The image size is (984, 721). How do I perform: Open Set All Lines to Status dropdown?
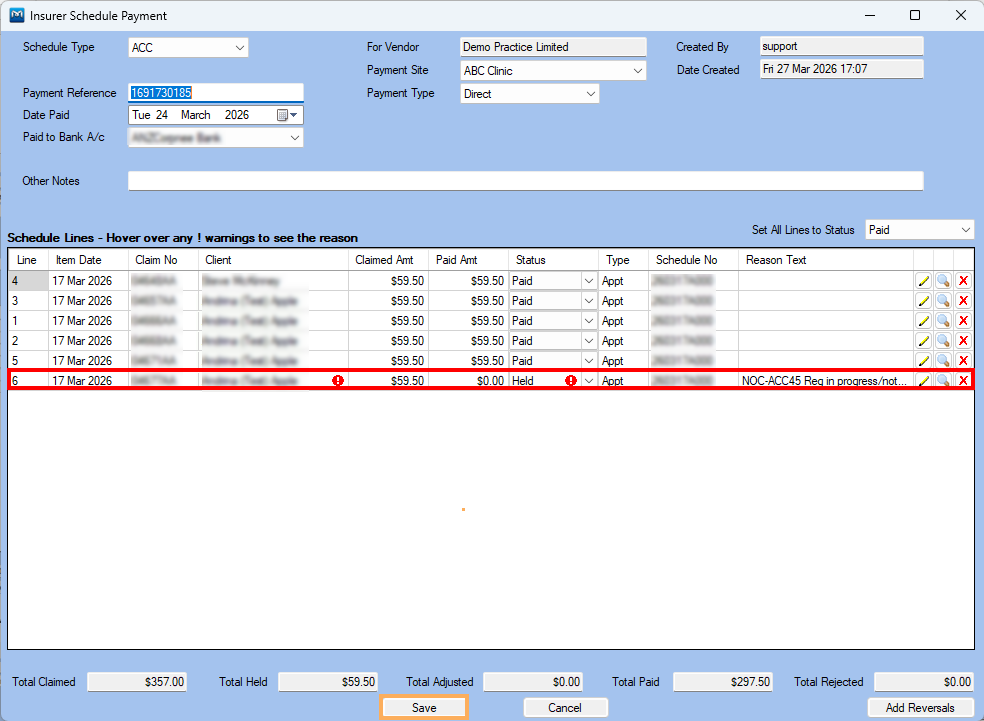966,230
